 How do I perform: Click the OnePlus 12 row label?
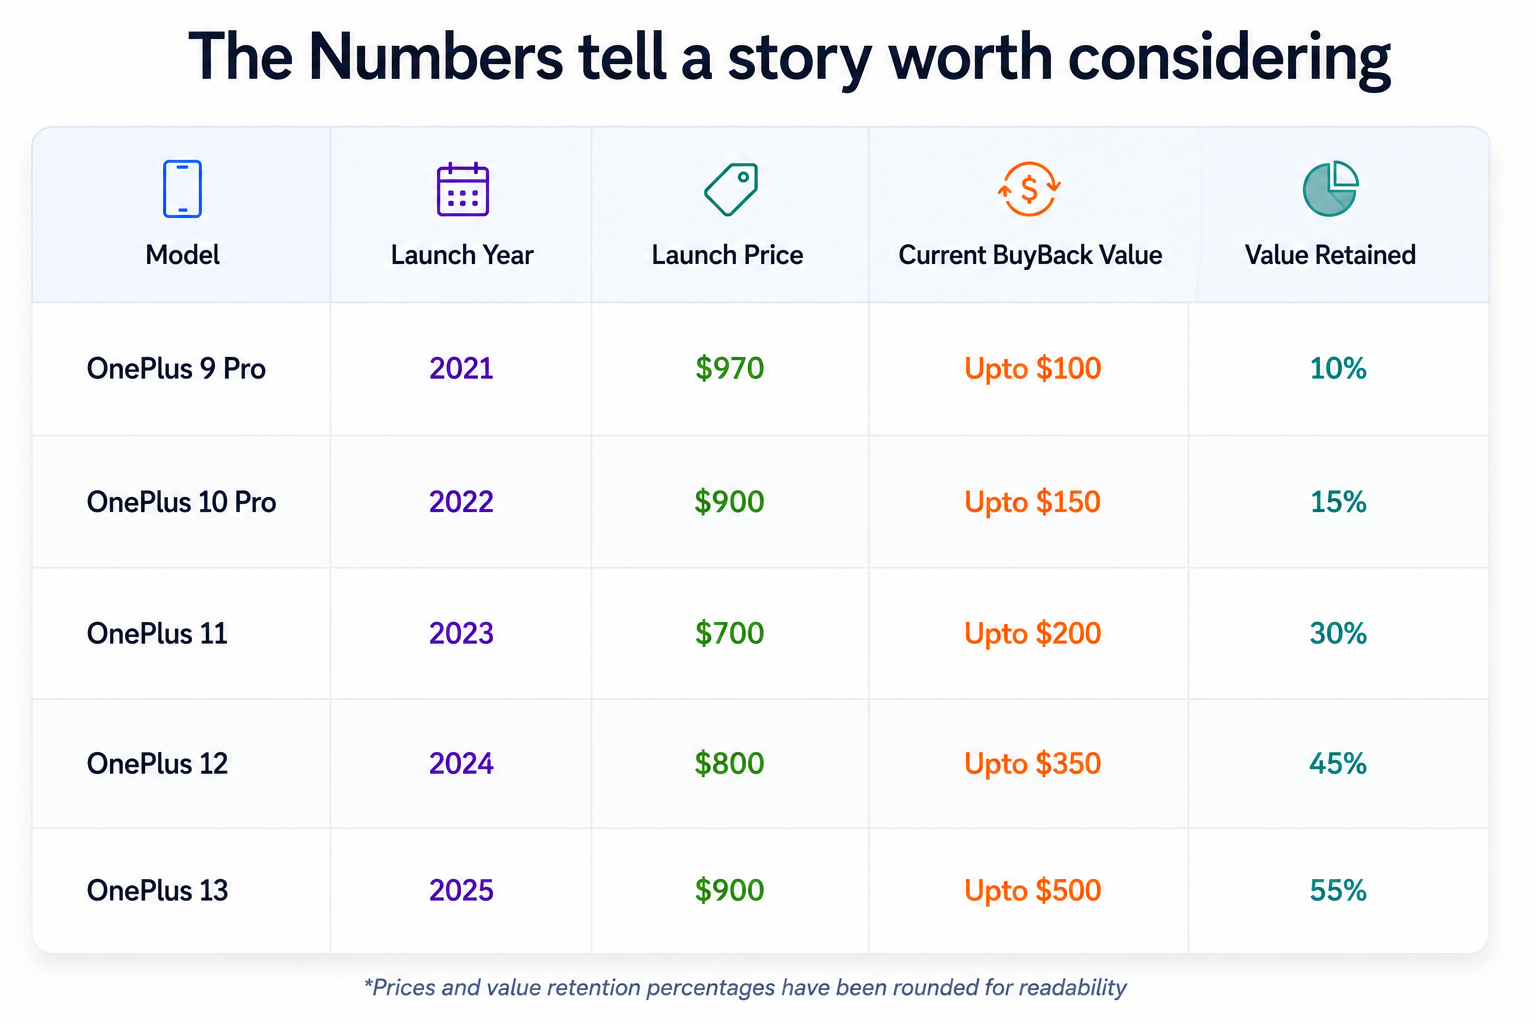(157, 764)
